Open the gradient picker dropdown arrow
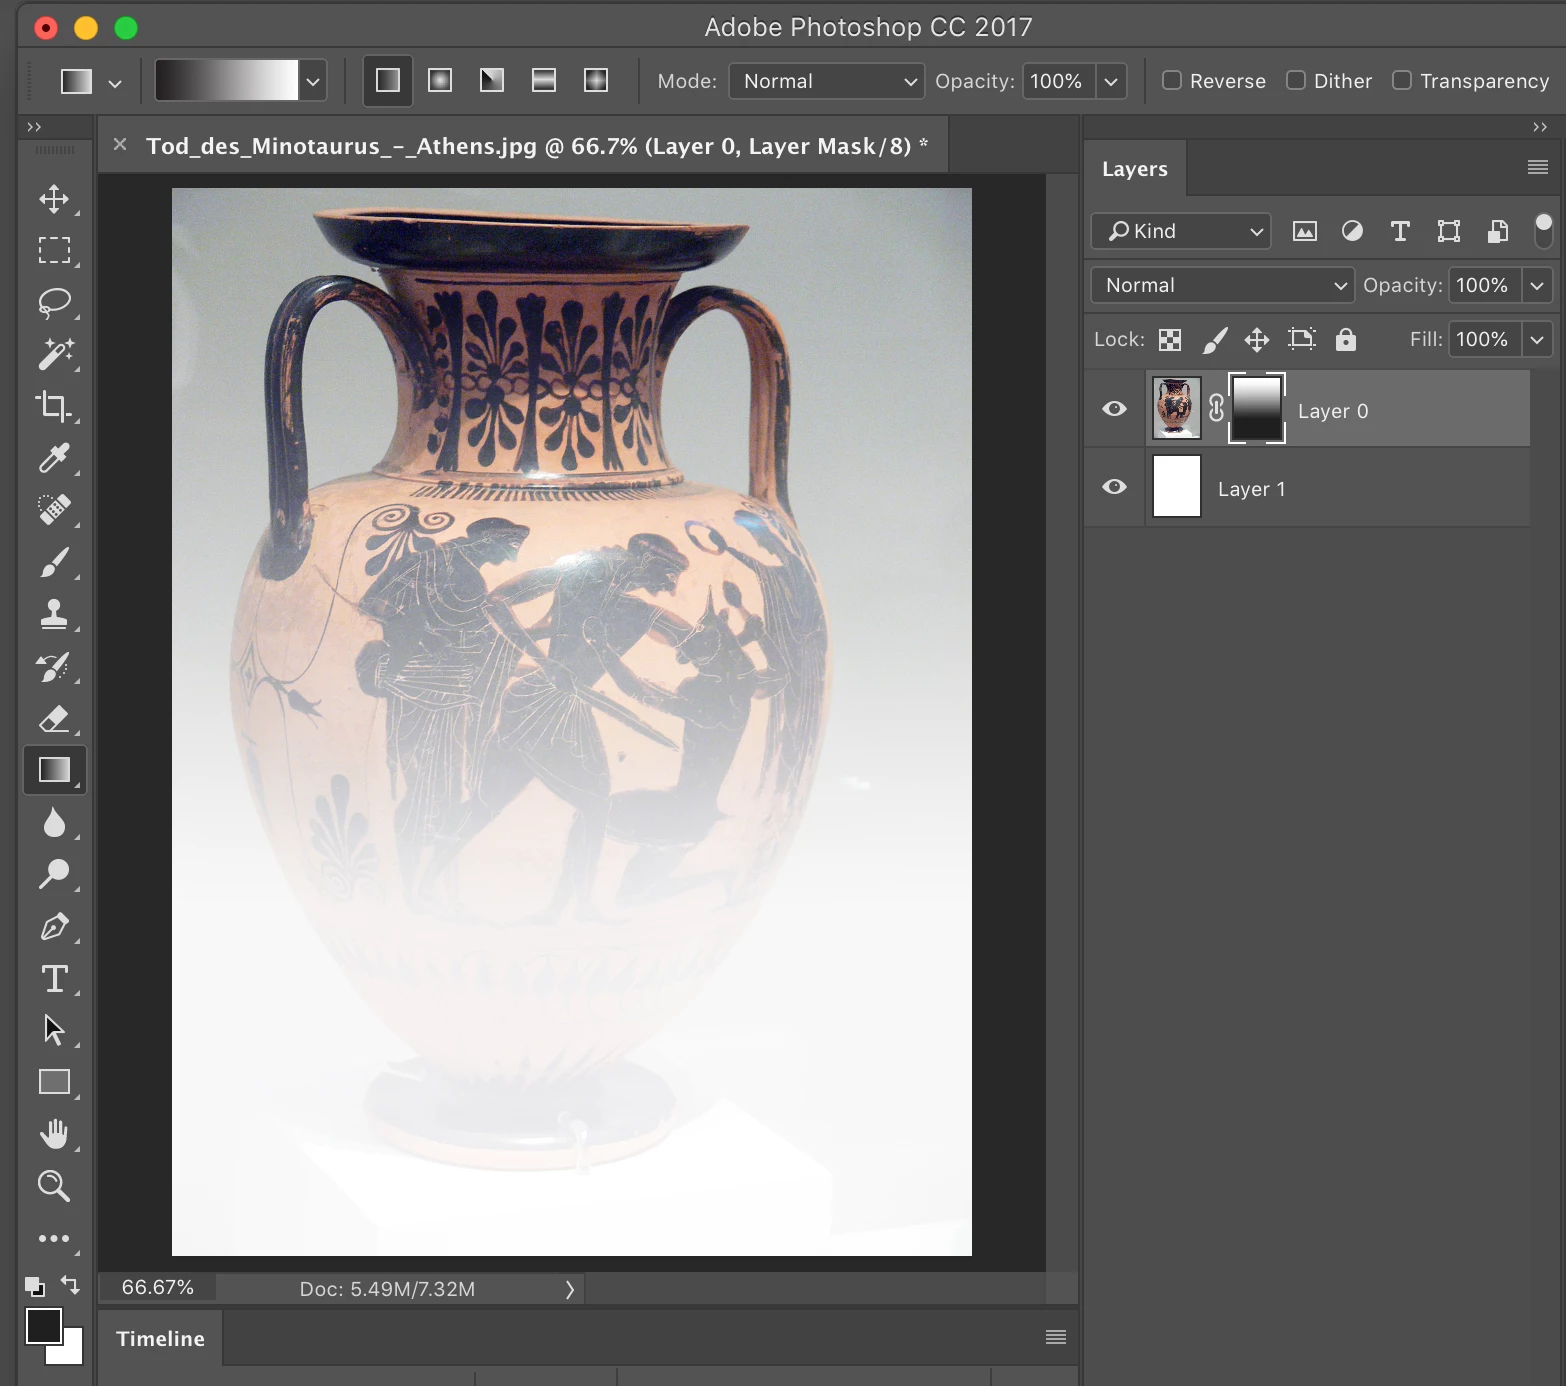Image resolution: width=1566 pixels, height=1386 pixels. pyautogui.click(x=313, y=81)
